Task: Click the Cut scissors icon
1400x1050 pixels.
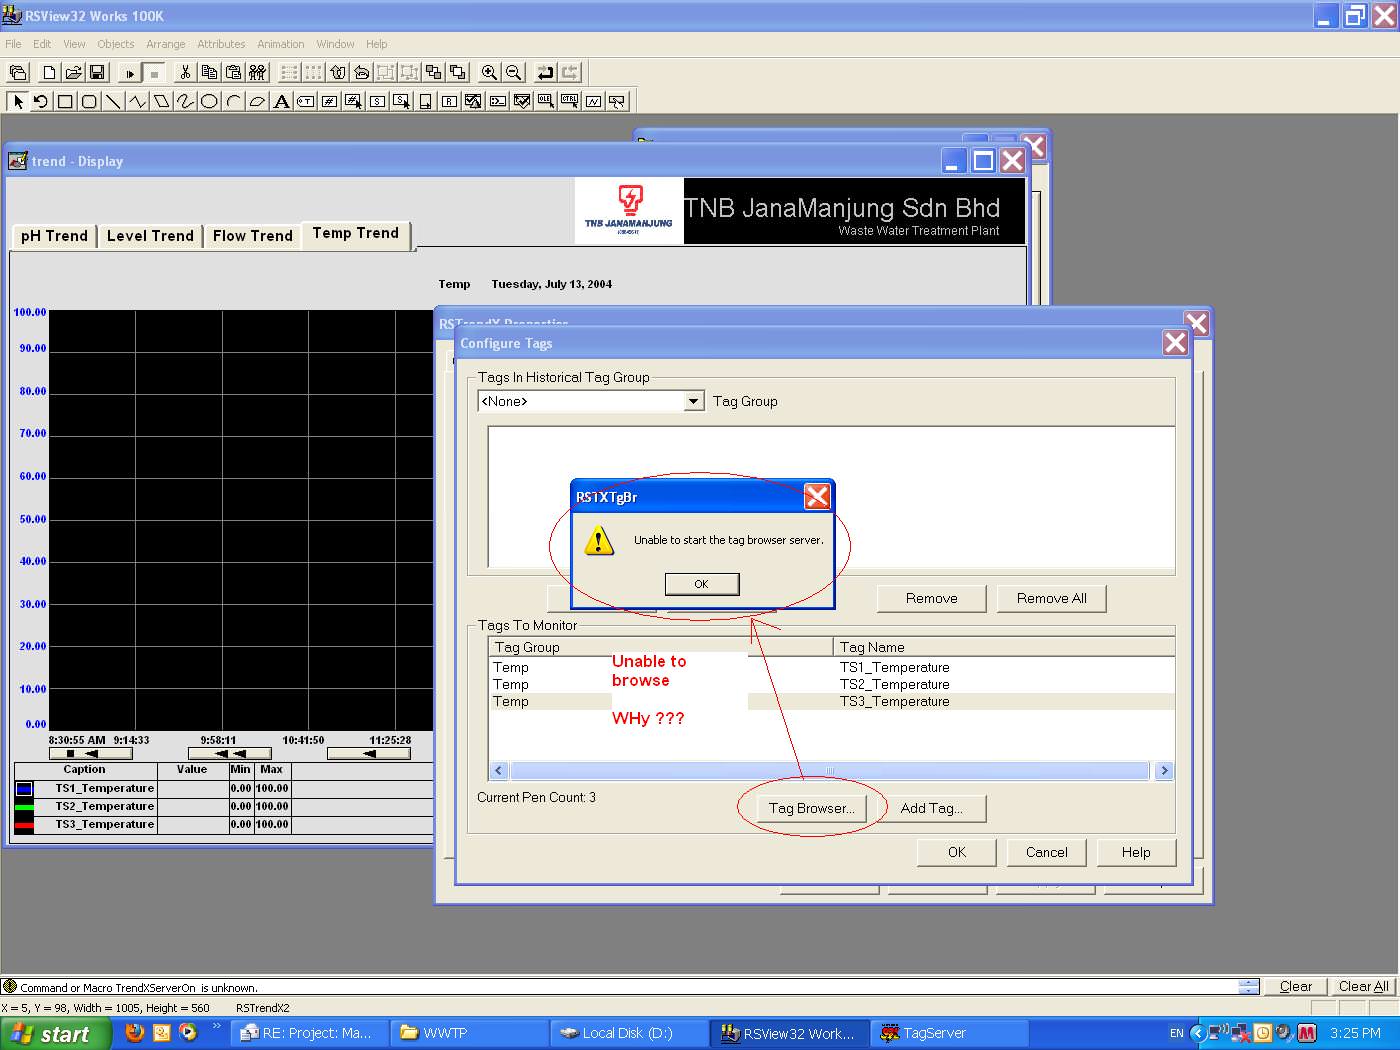Action: coord(185,72)
